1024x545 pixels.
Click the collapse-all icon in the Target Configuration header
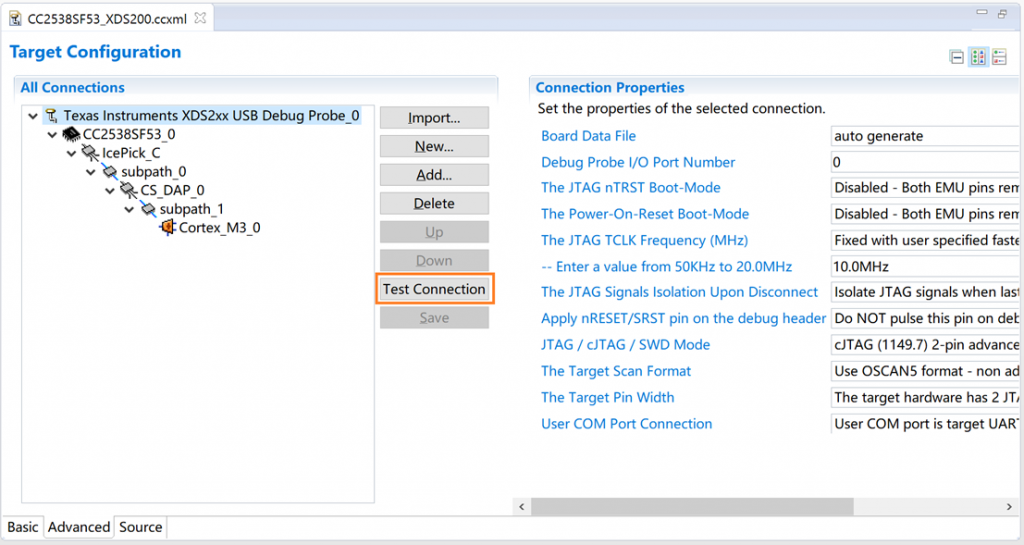(957, 57)
